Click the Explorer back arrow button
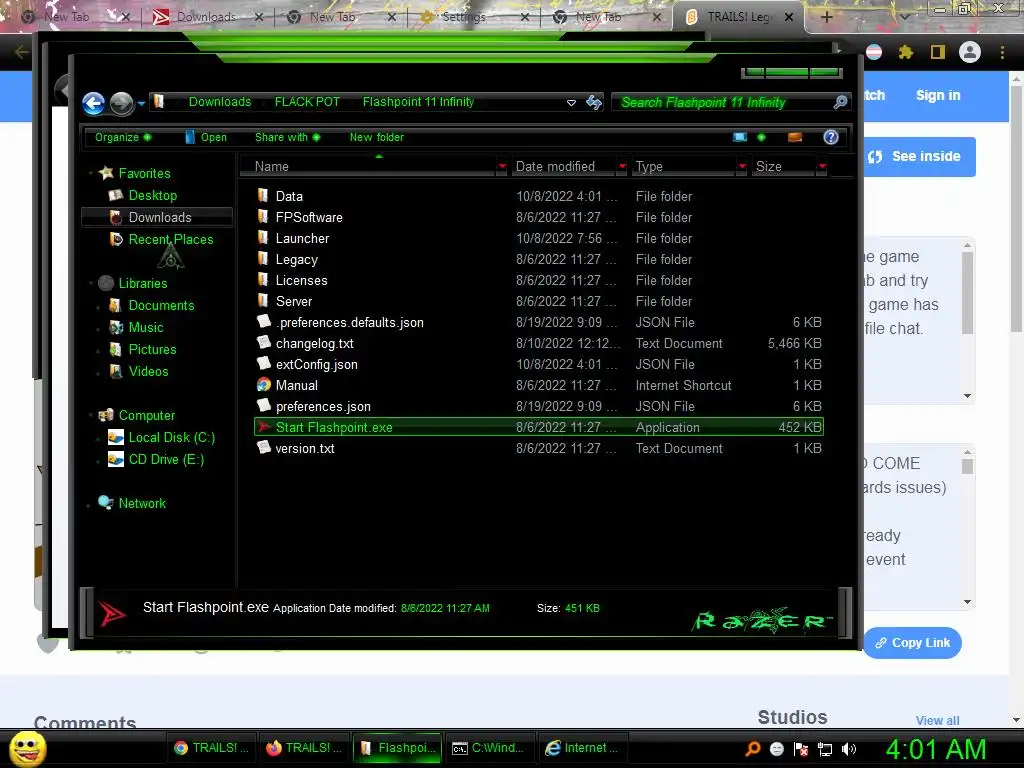 pyautogui.click(x=93, y=103)
